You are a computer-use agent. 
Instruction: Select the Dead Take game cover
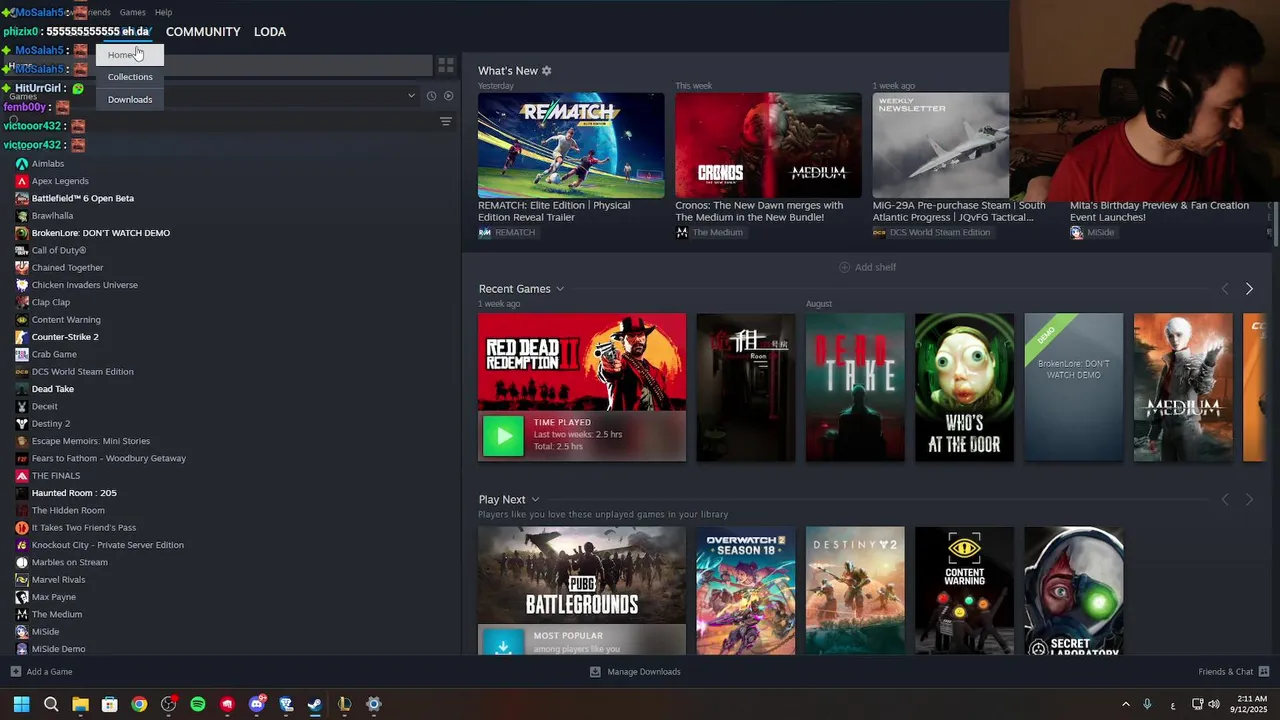855,388
